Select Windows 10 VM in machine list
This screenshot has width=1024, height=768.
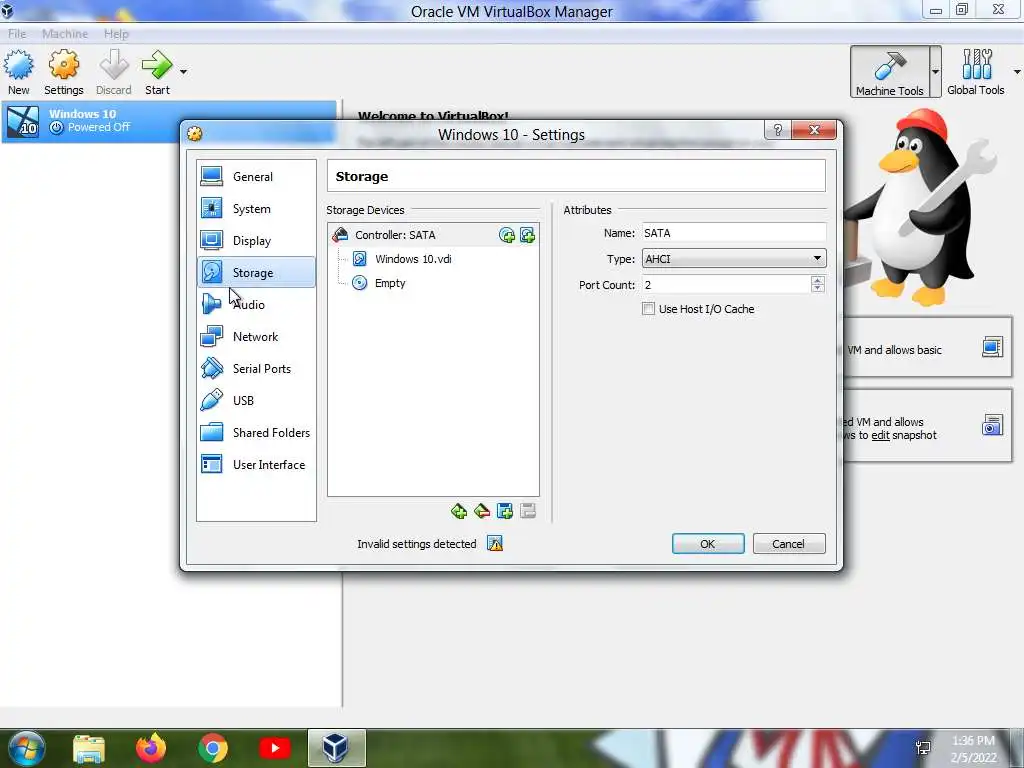point(169,121)
